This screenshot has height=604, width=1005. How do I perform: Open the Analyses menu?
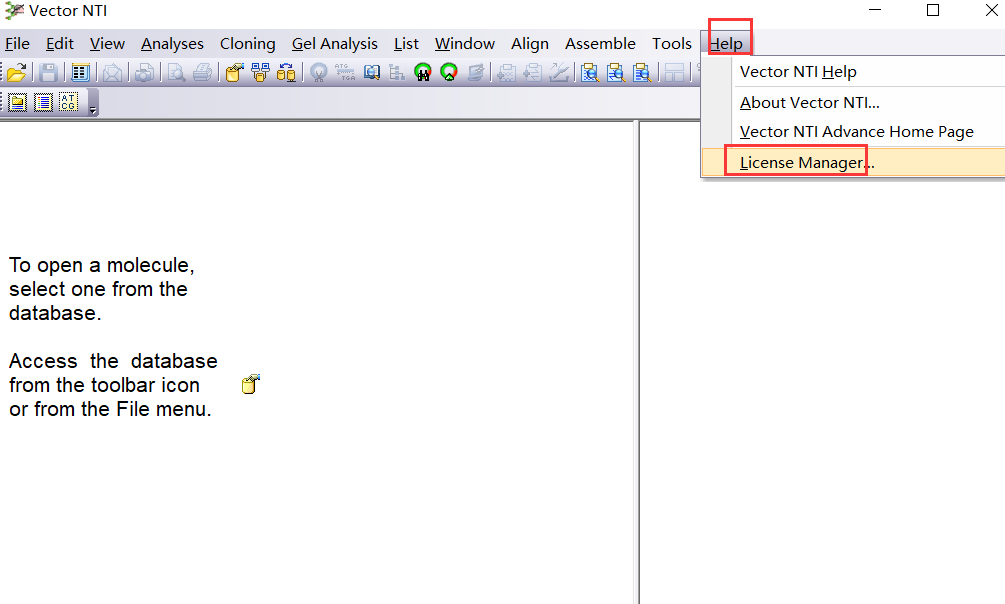pyautogui.click(x=172, y=44)
